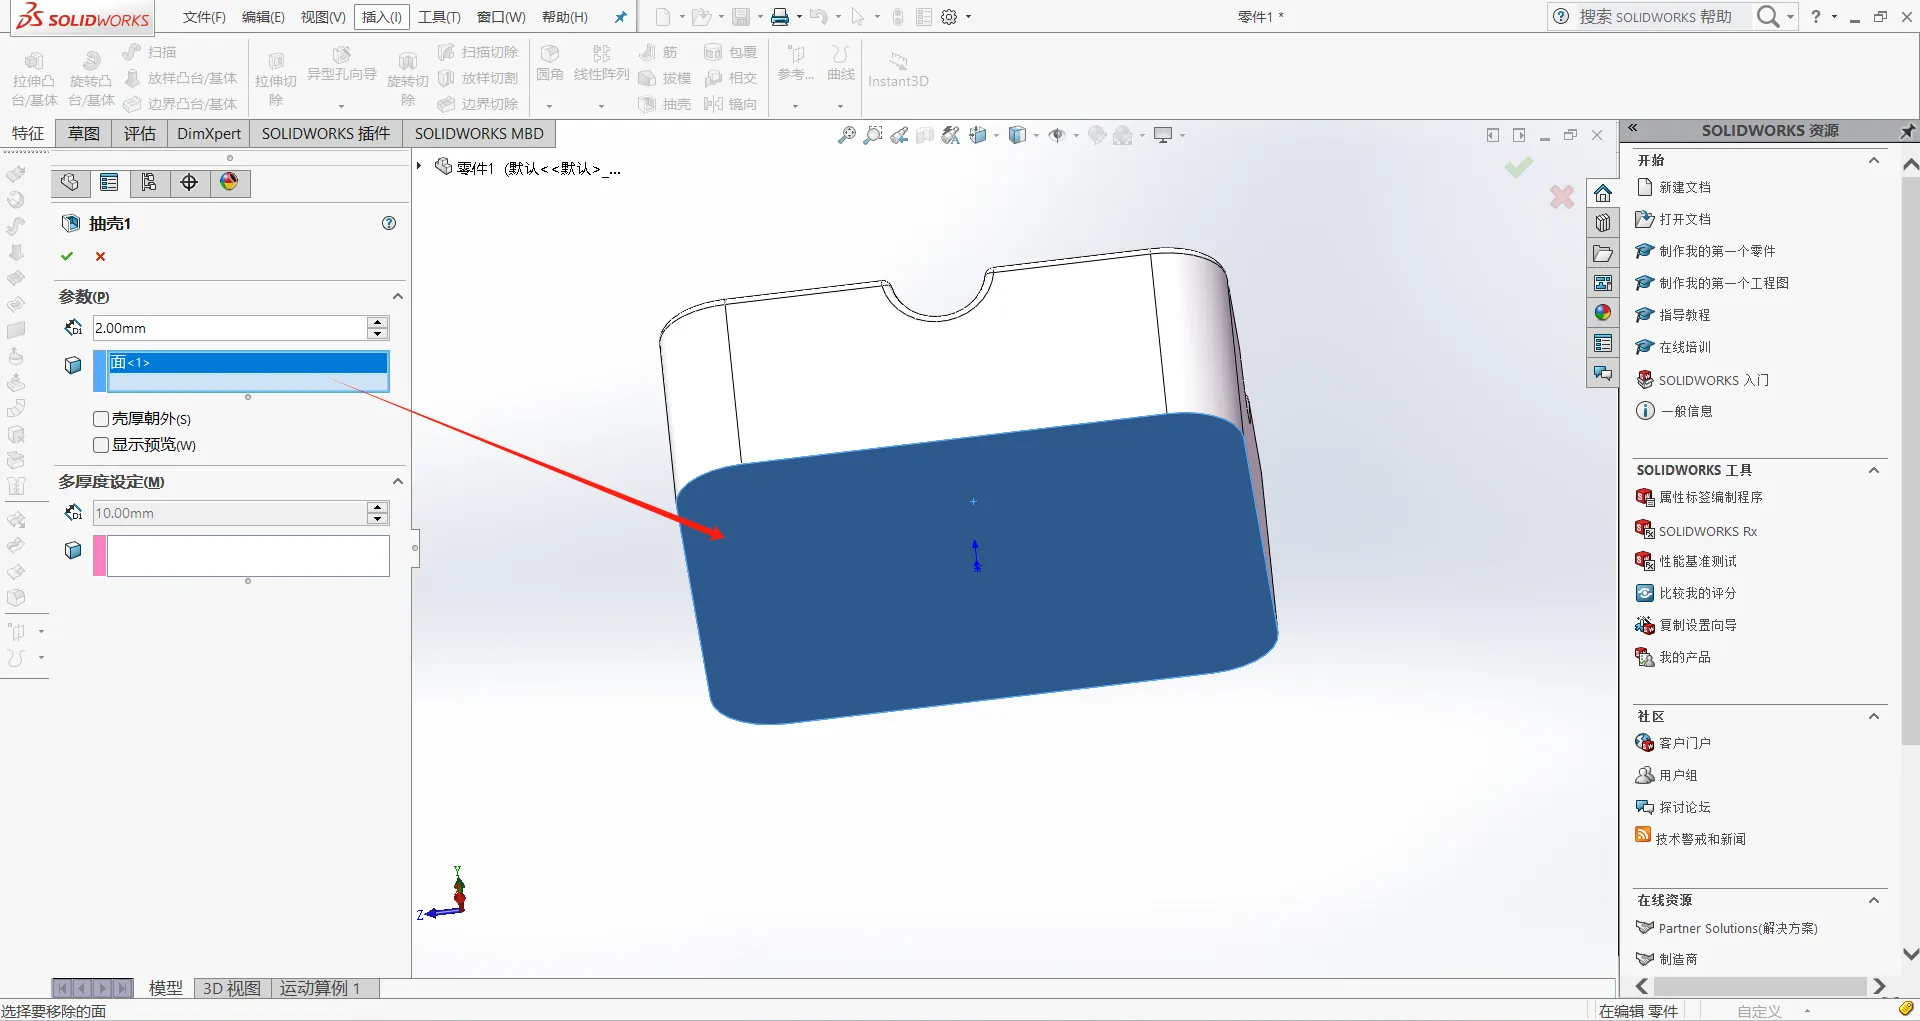
Task: Open the 指导教程 link
Action: [x=1684, y=315]
